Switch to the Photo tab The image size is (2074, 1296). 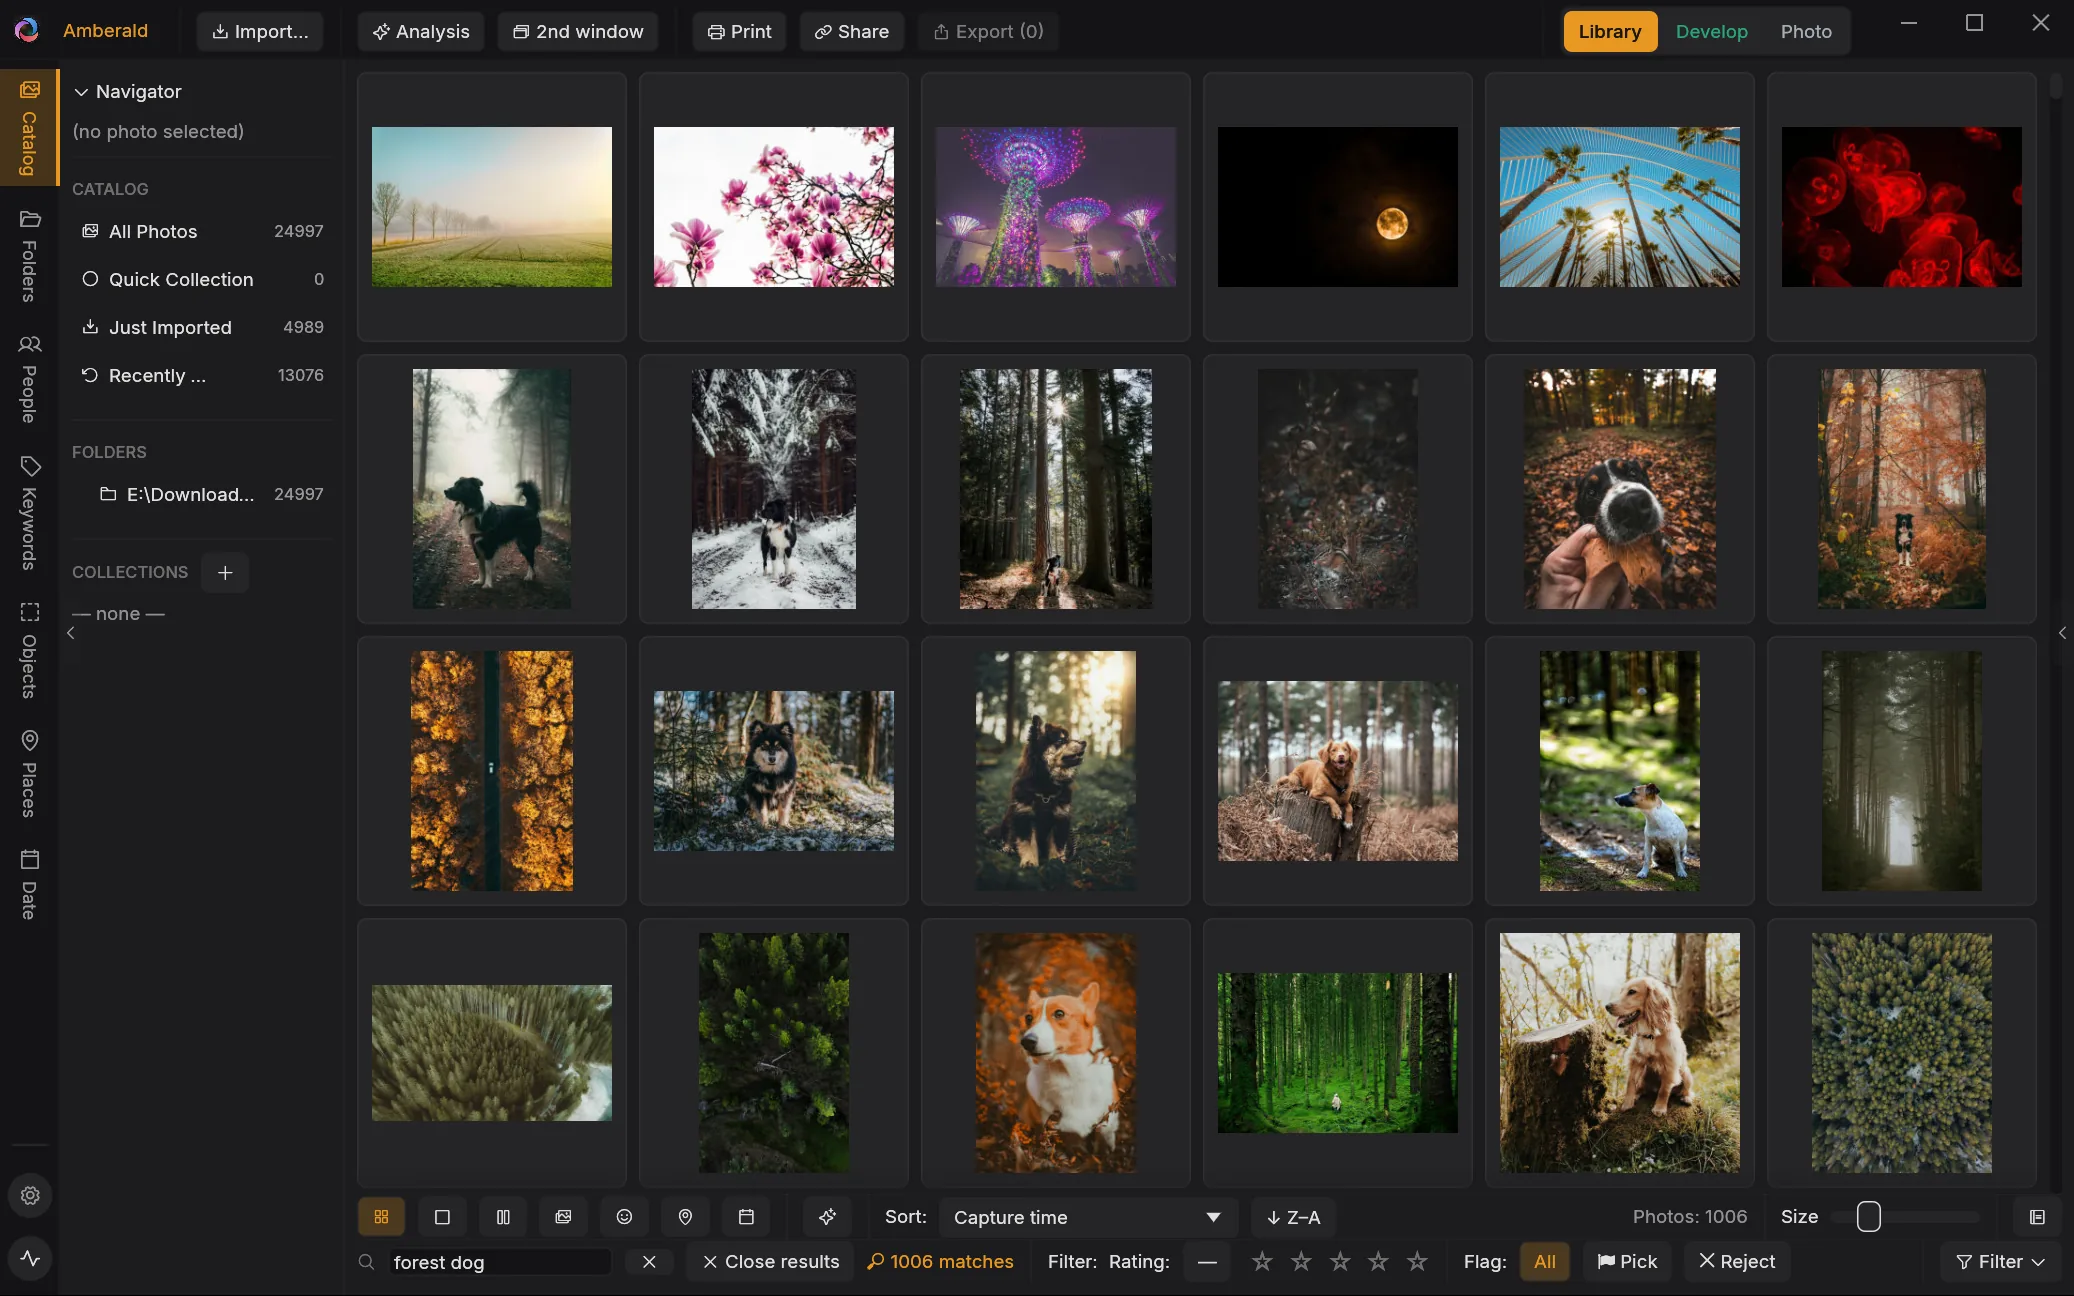click(1805, 31)
